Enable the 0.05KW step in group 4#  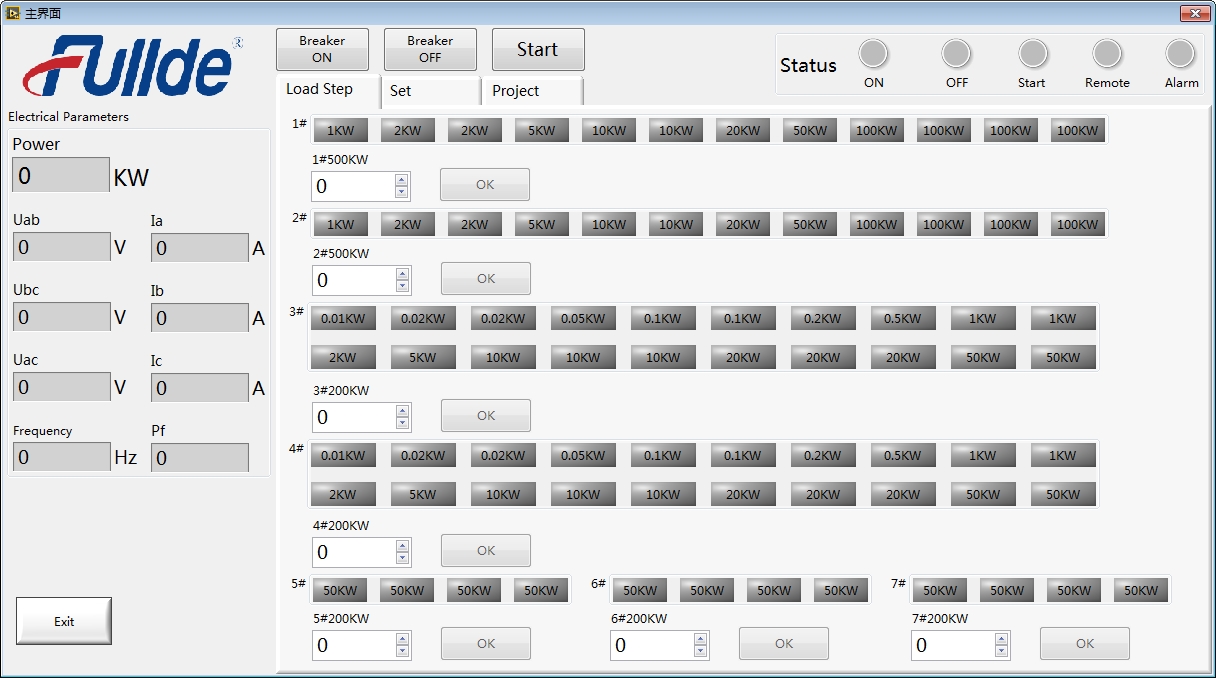coord(583,455)
